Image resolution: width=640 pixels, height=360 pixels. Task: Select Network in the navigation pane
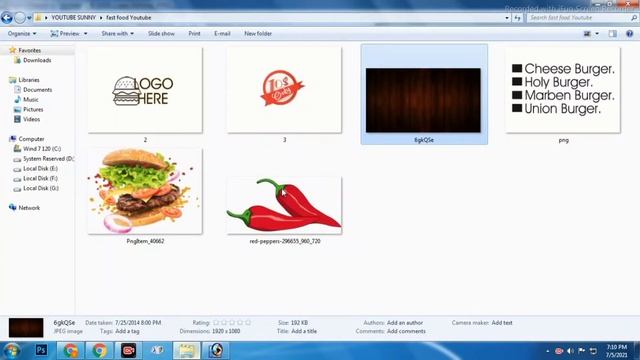point(29,208)
